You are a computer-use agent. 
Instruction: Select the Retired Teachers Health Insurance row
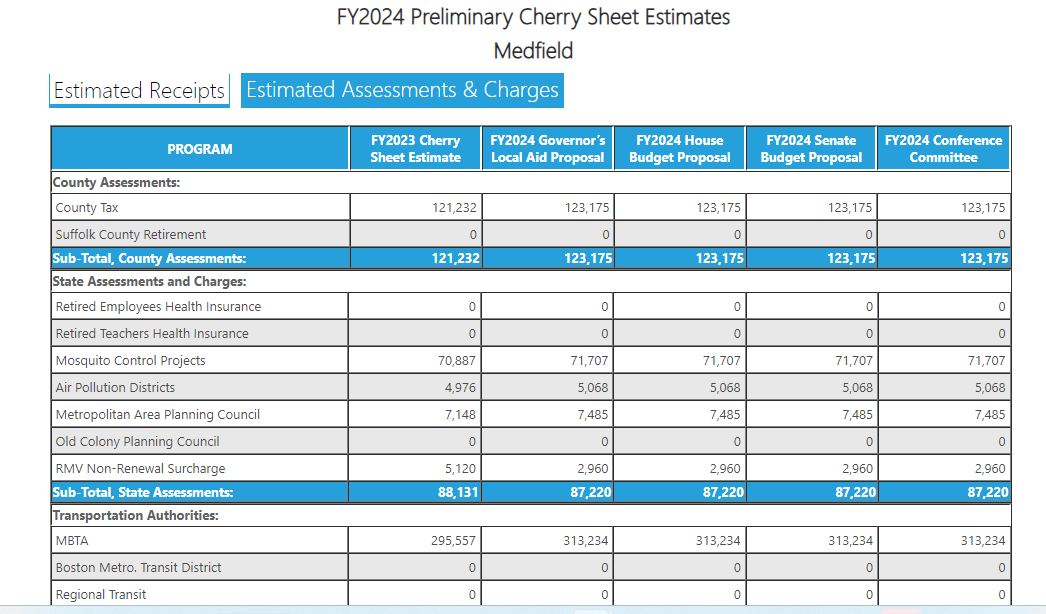(x=152, y=334)
